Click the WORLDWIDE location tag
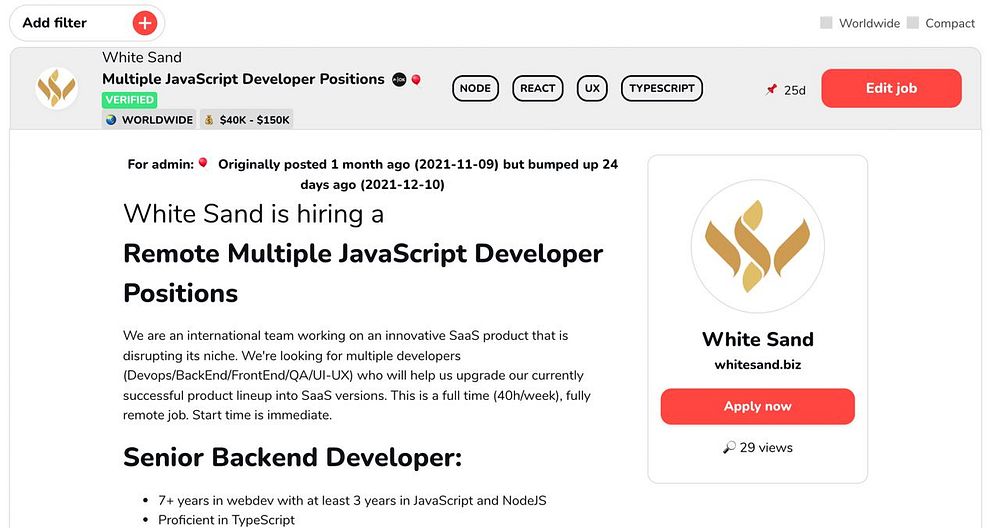Image resolution: width=1000 pixels, height=528 pixels. tap(149, 119)
